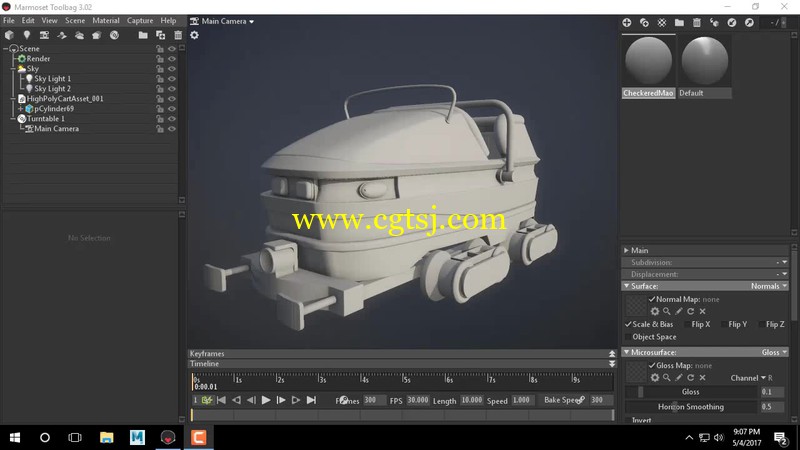Create a new material folder
Viewport: 800px width, 450px height.
tap(679, 22)
